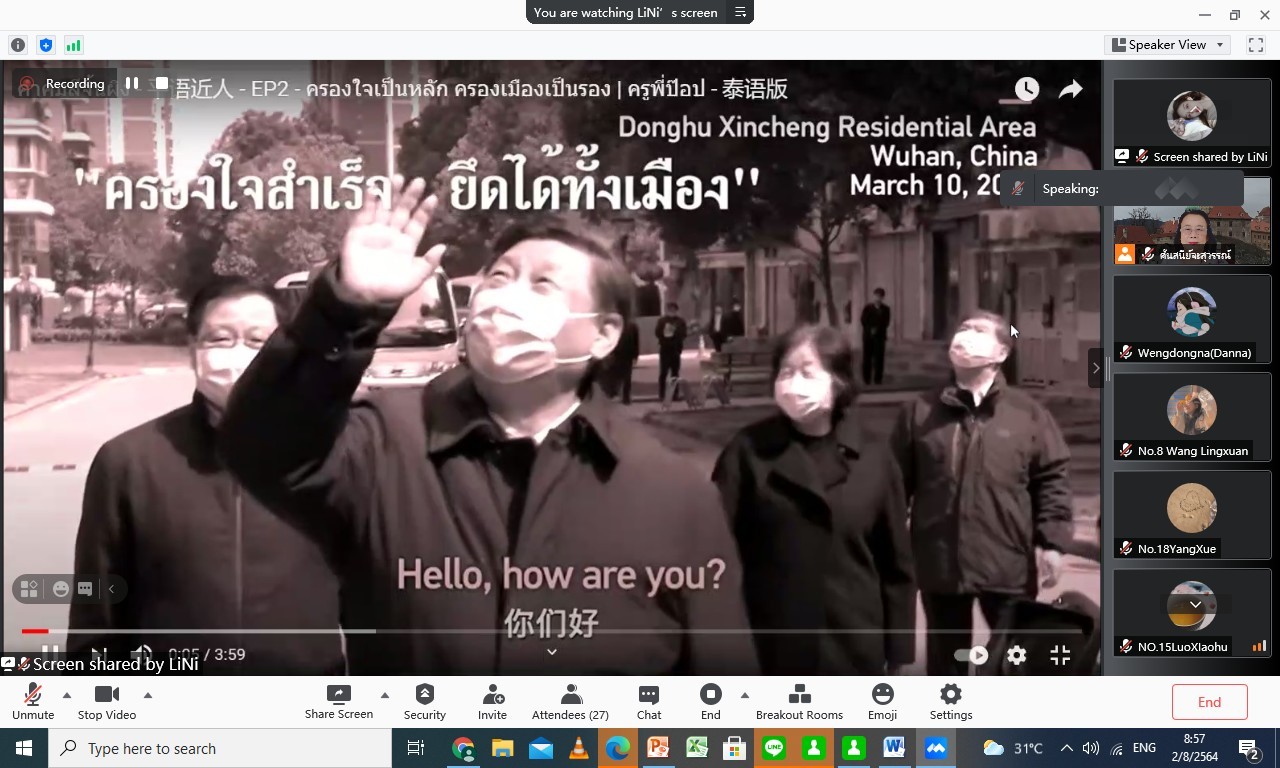Seek on the YouTube video progress bar
This screenshot has height=768, width=1280.
(x=552, y=631)
